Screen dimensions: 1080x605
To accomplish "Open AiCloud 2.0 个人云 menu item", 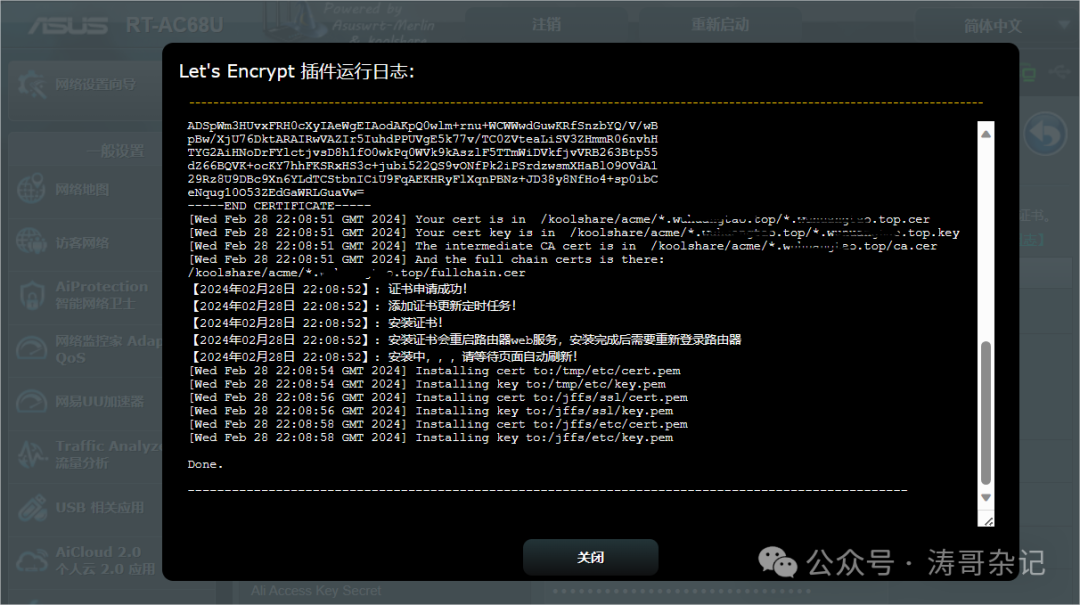I will [100, 559].
